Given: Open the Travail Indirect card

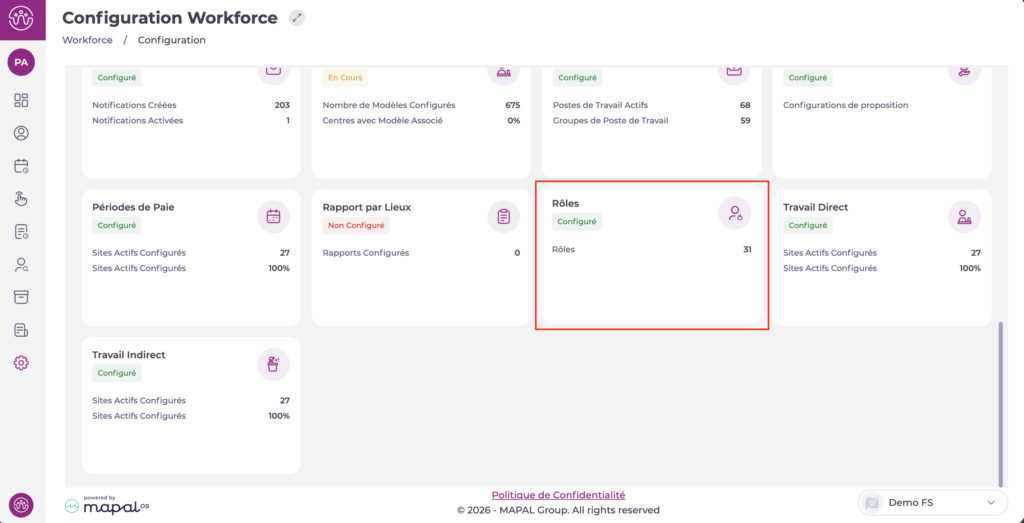Looking at the screenshot, I should [x=191, y=404].
